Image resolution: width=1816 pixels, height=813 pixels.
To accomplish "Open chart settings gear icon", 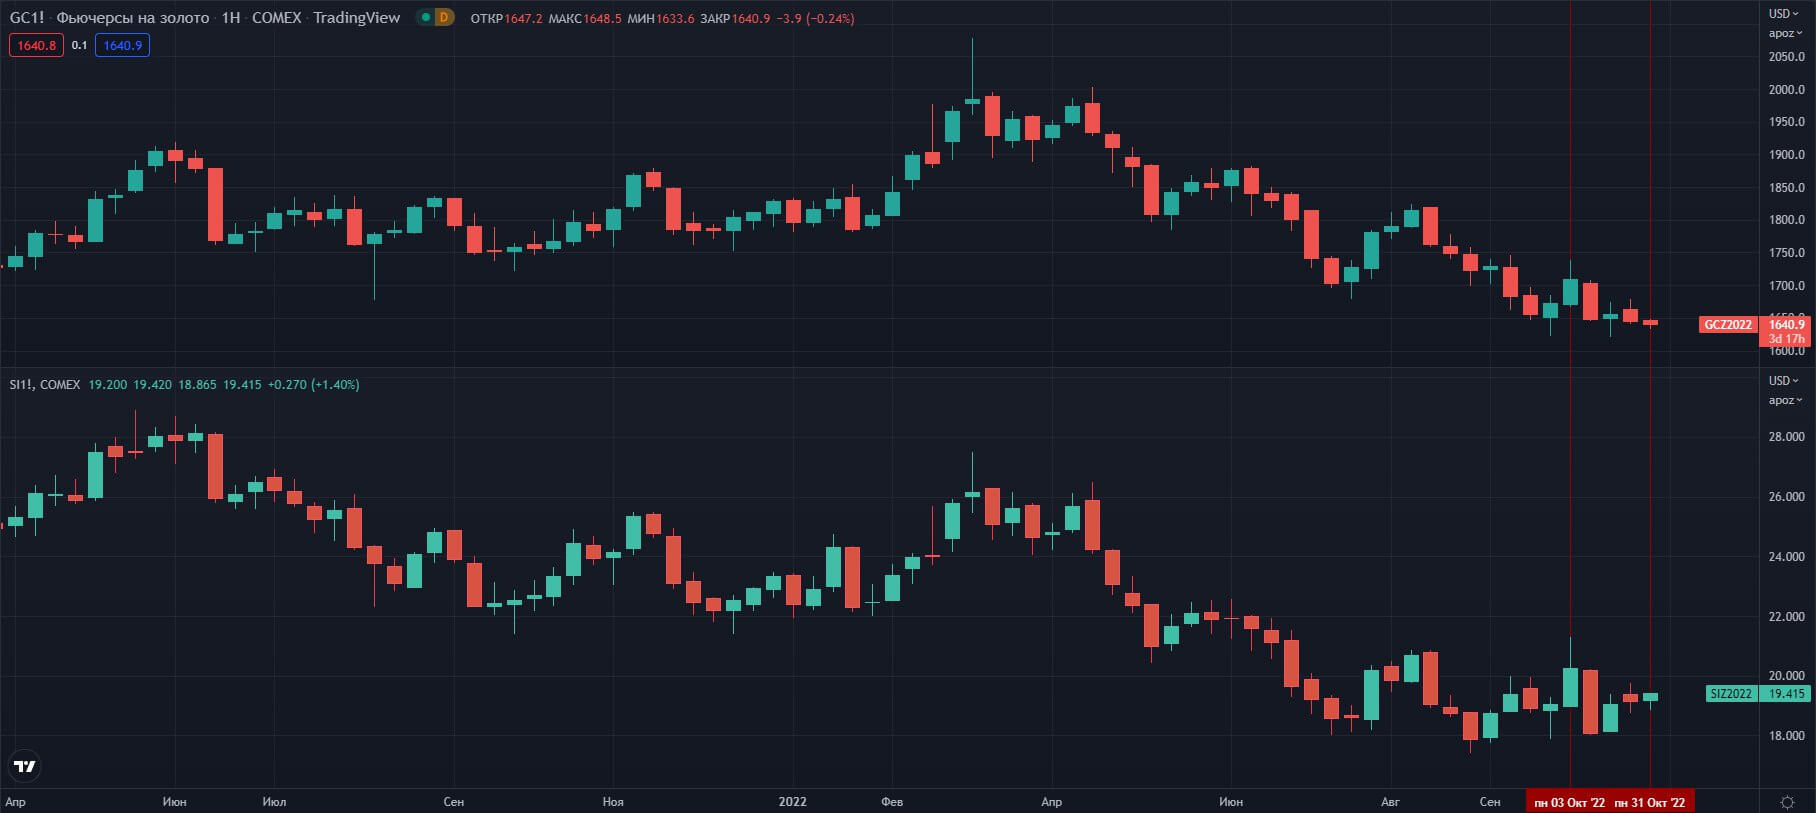I will click(1787, 802).
